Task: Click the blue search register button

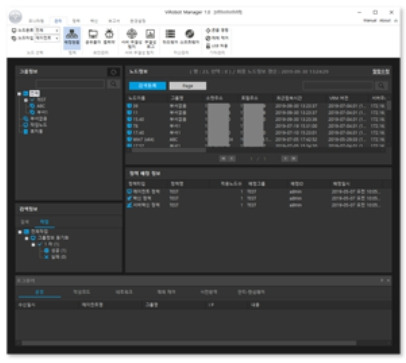Action: coord(147,86)
